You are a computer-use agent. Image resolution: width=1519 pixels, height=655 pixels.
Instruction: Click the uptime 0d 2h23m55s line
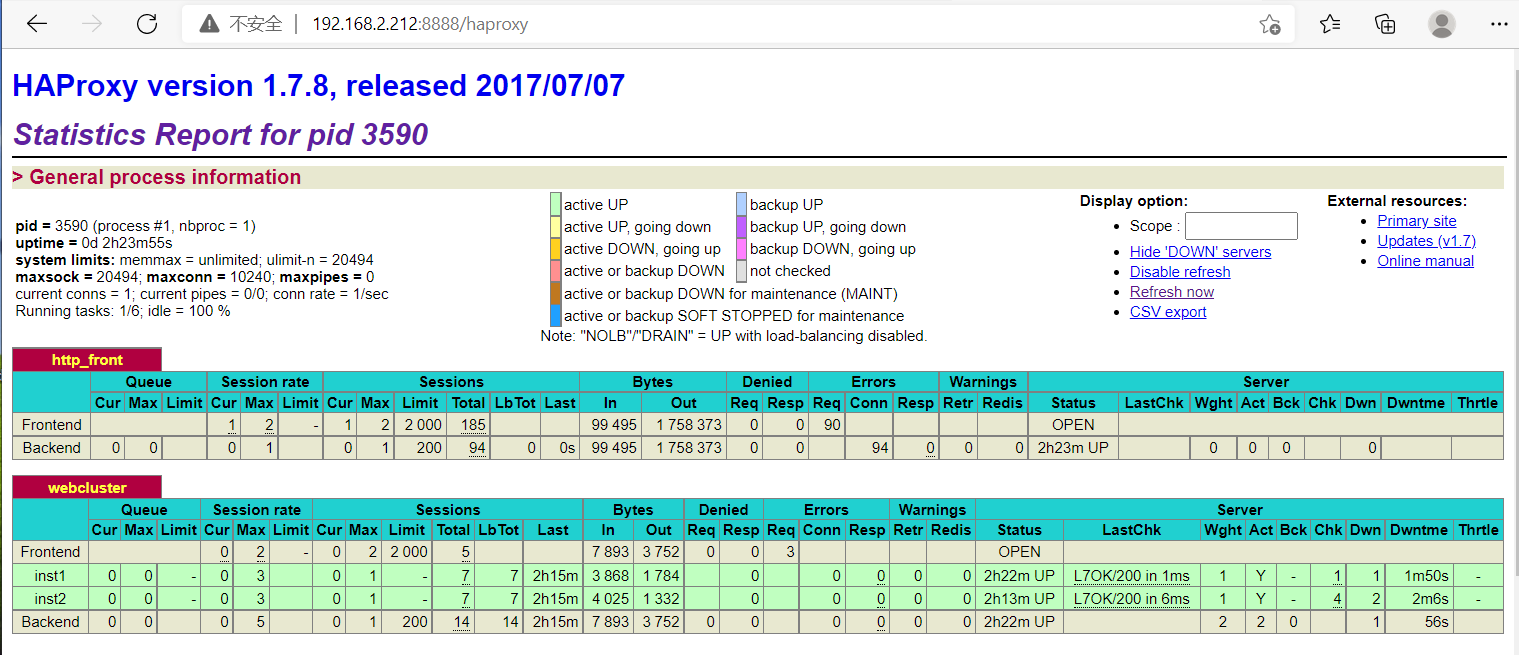tap(94, 243)
